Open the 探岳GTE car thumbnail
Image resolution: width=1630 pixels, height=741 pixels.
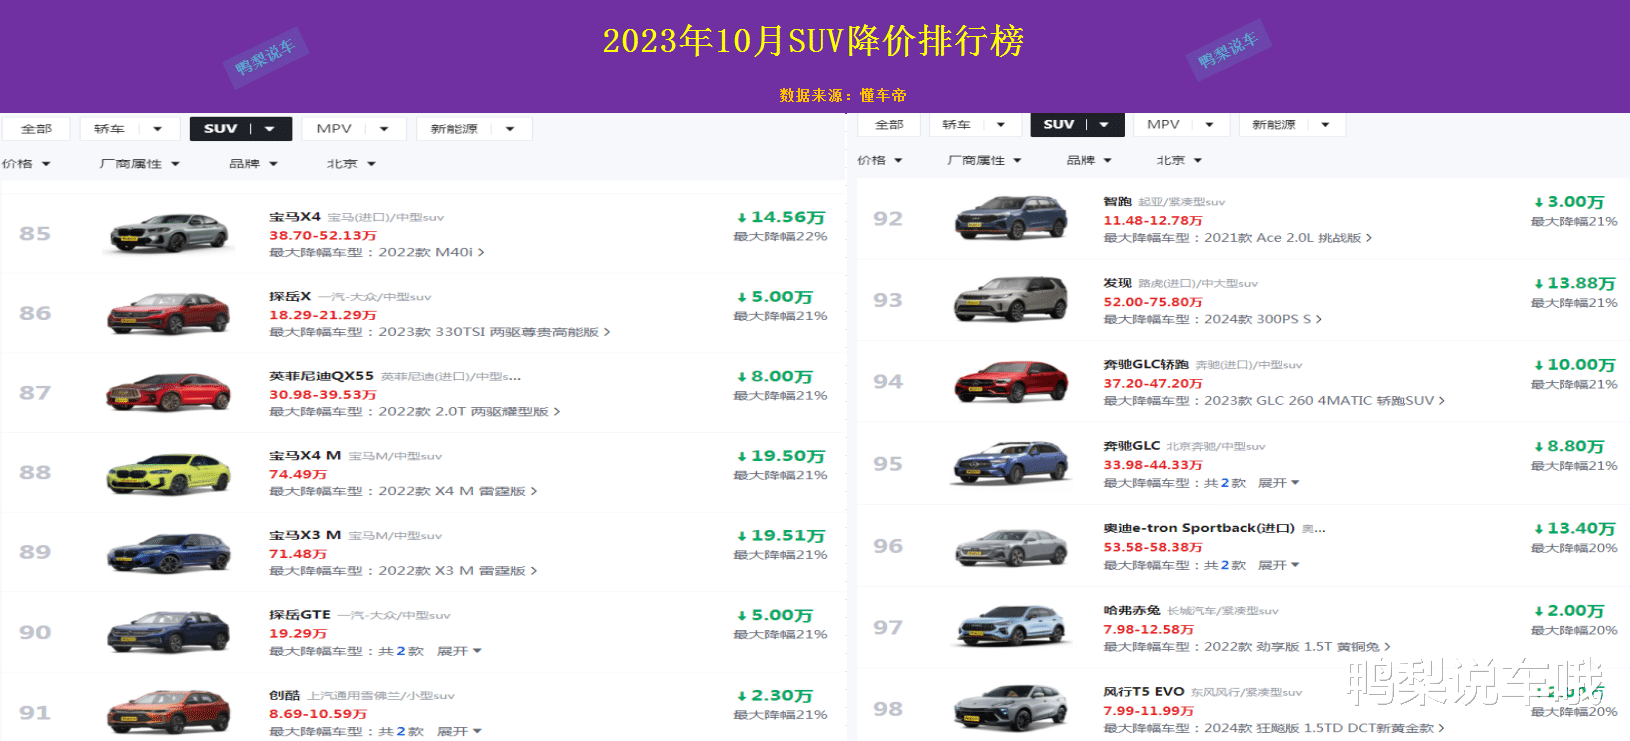point(170,632)
